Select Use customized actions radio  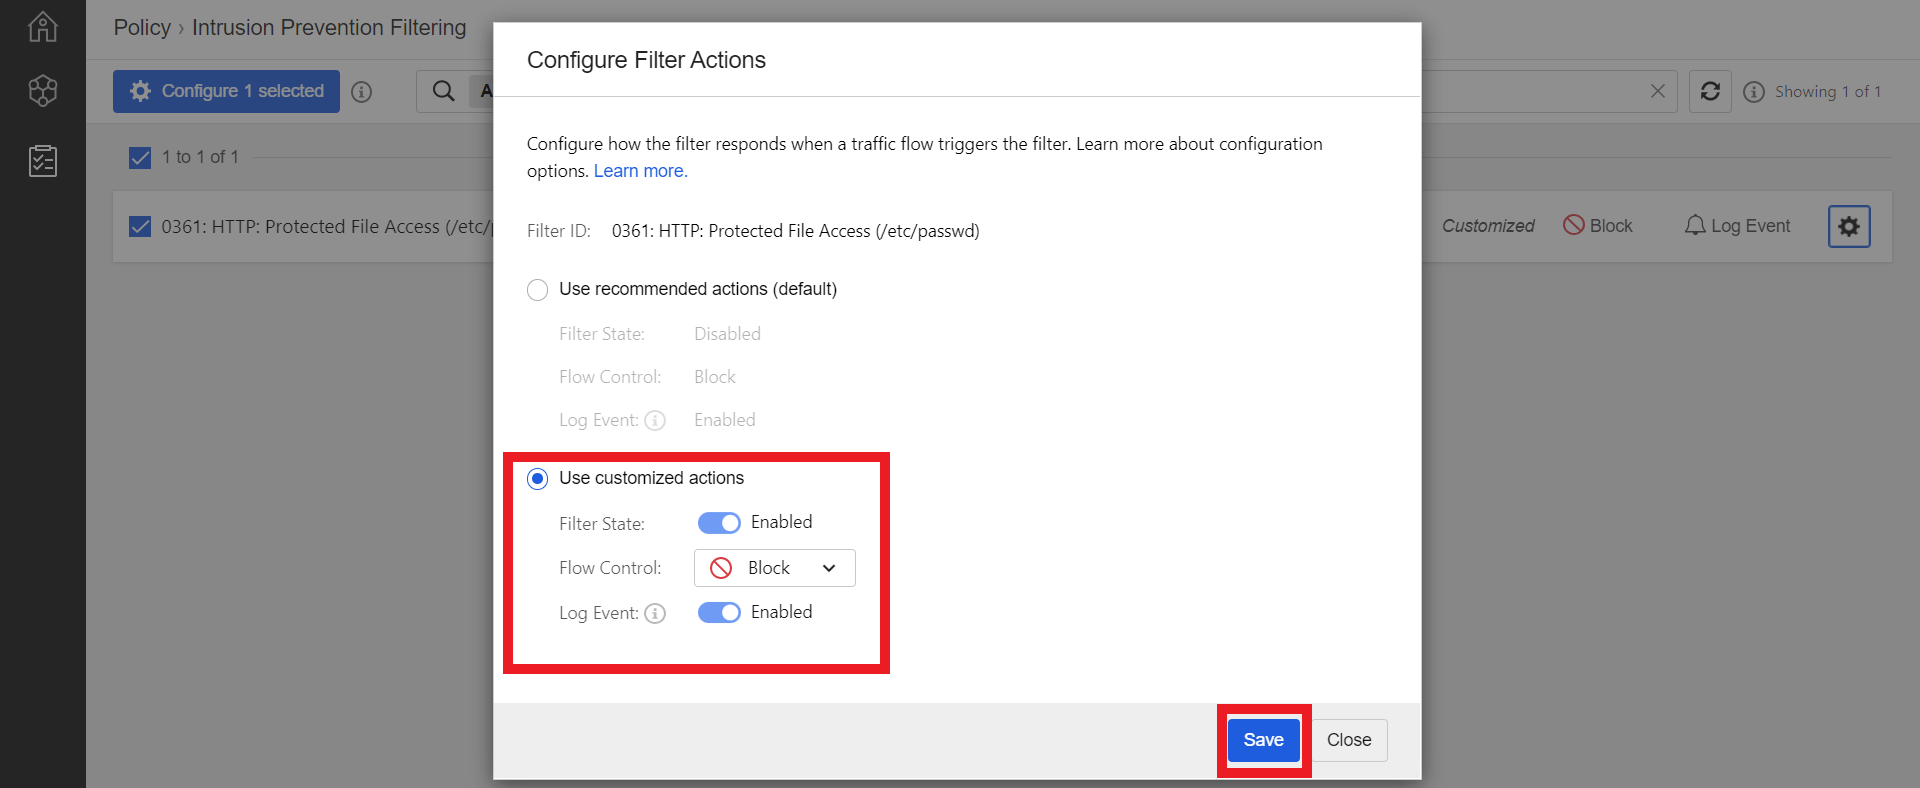(538, 479)
